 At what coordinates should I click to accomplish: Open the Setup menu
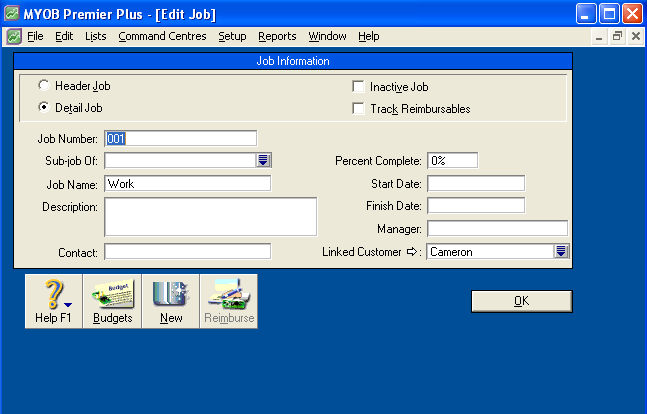pos(232,36)
